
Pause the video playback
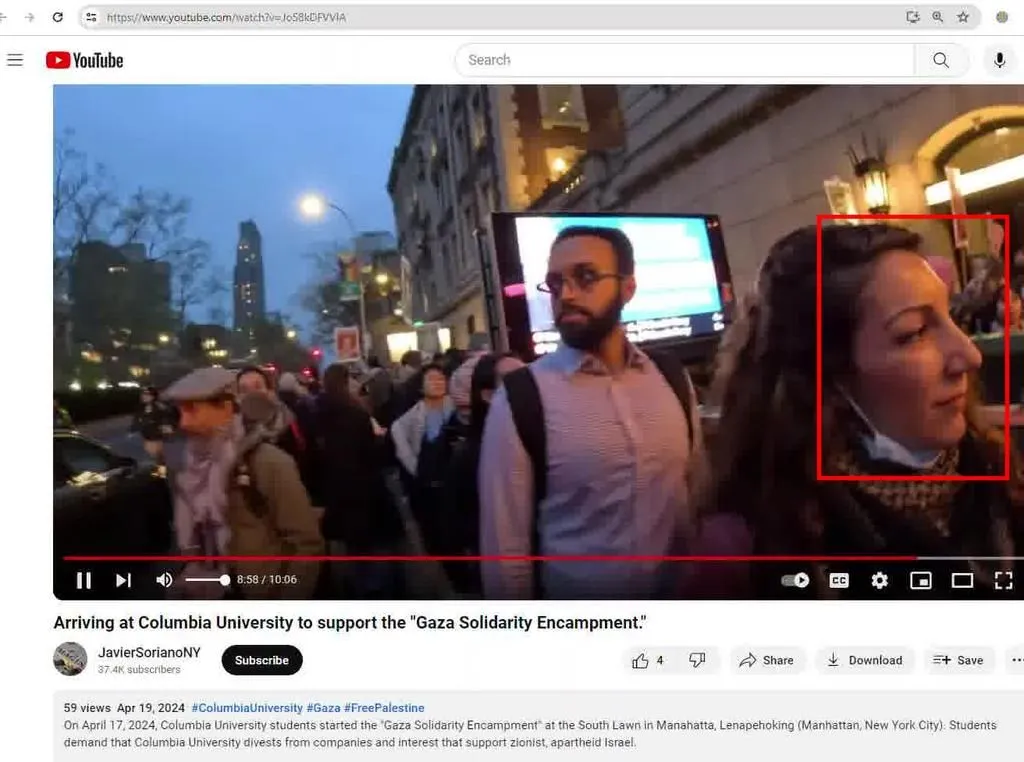(x=84, y=580)
